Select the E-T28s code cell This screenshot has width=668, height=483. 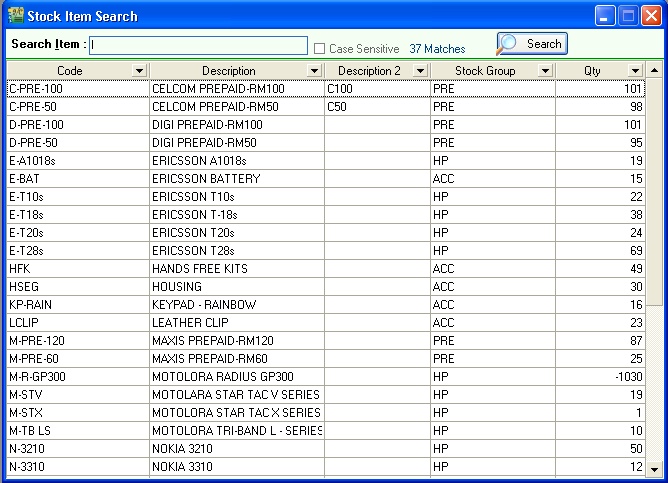click(78, 250)
